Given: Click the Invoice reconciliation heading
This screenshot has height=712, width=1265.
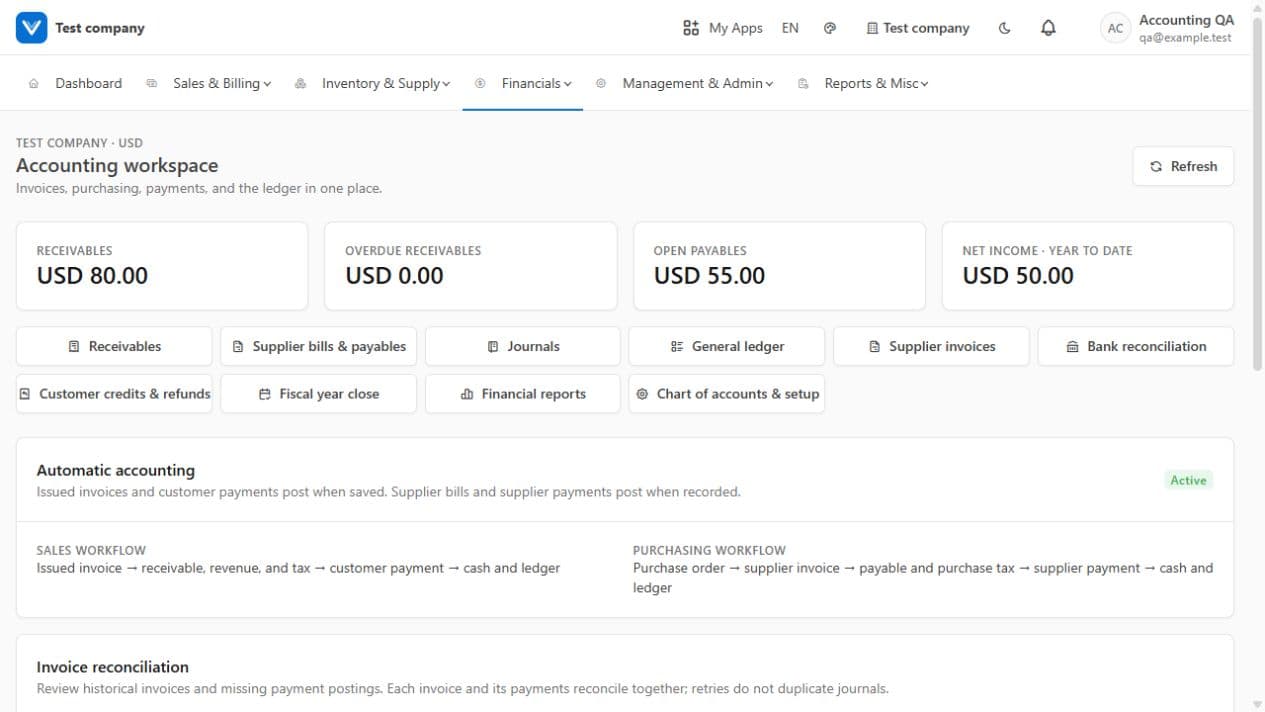Looking at the screenshot, I should point(113,667).
